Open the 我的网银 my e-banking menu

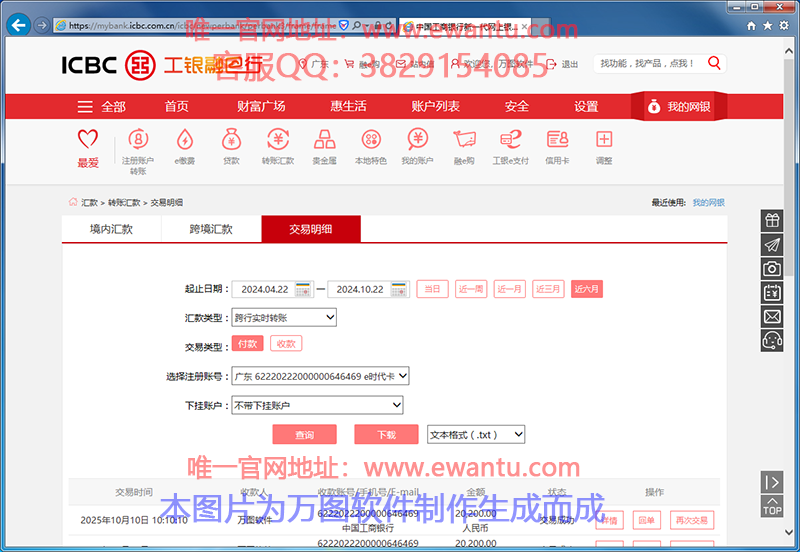[x=679, y=106]
